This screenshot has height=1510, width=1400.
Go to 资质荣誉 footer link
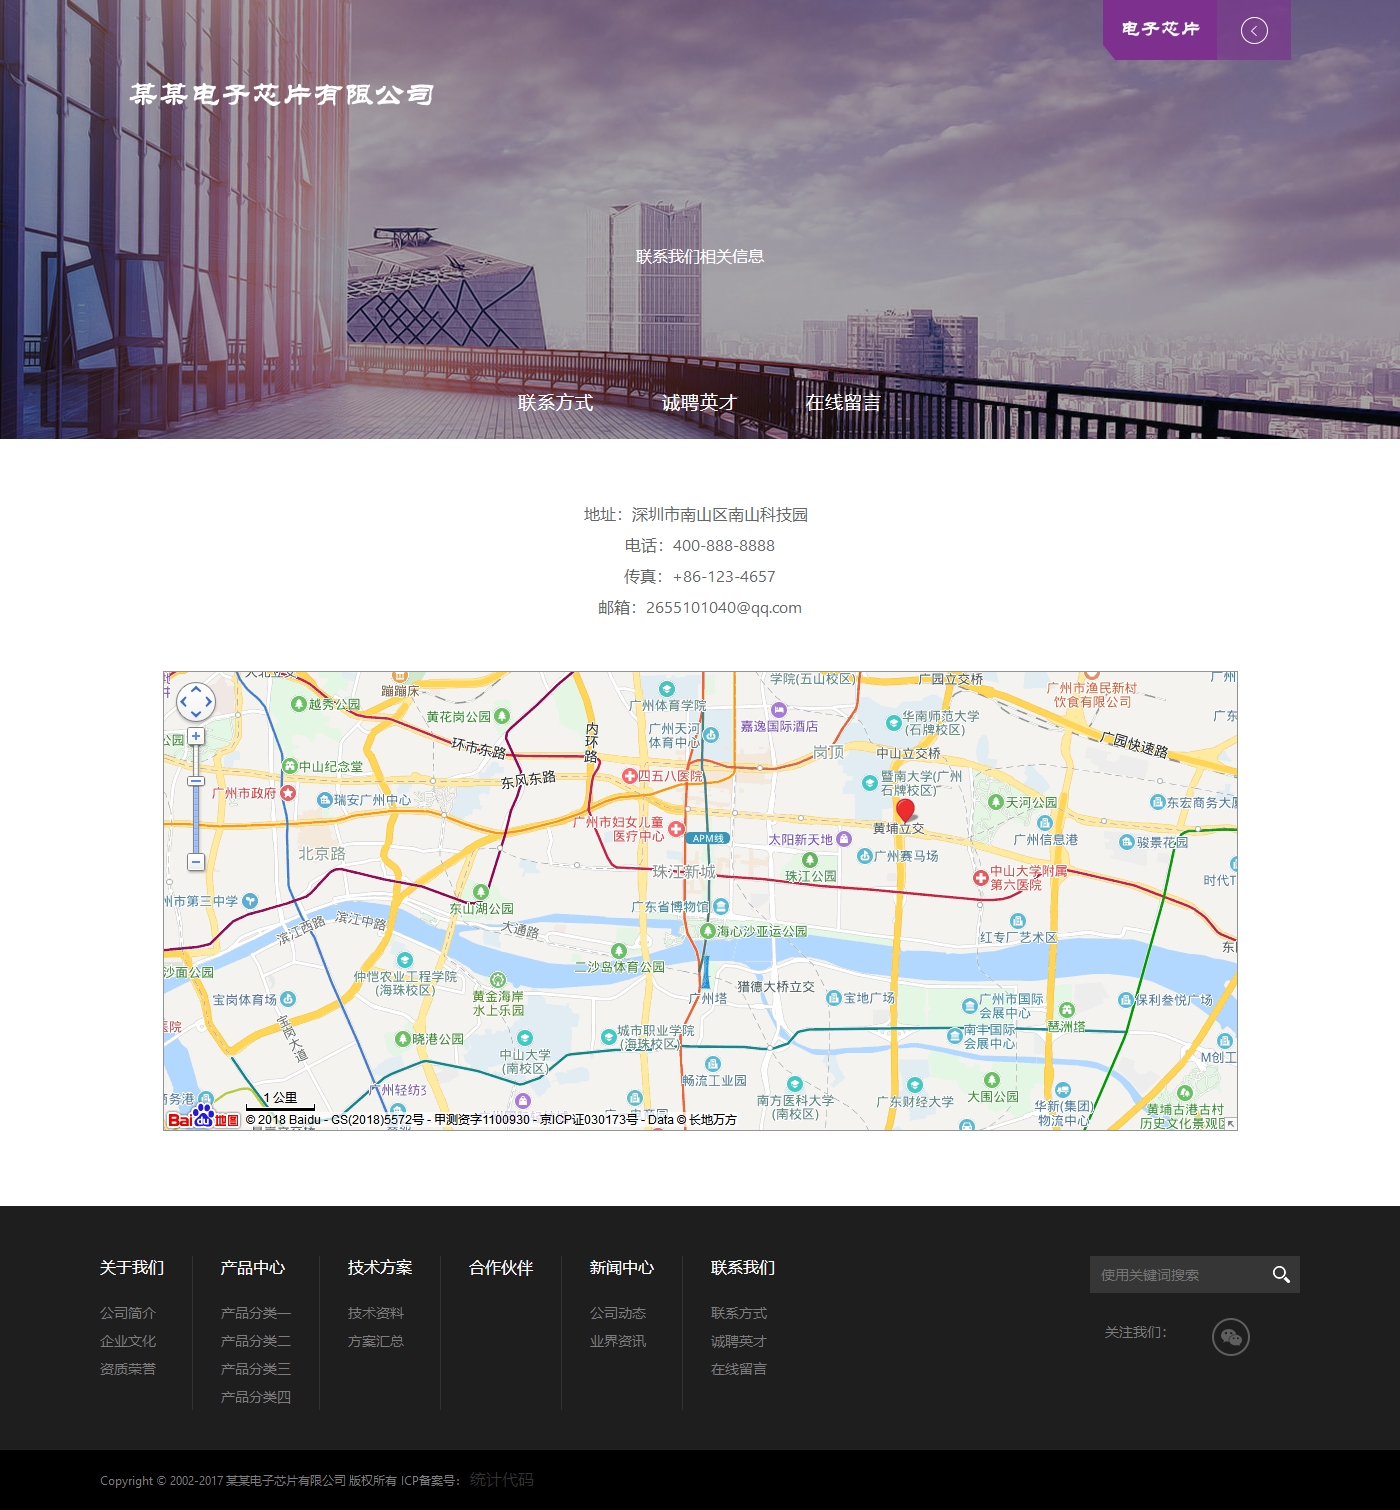click(x=128, y=1369)
